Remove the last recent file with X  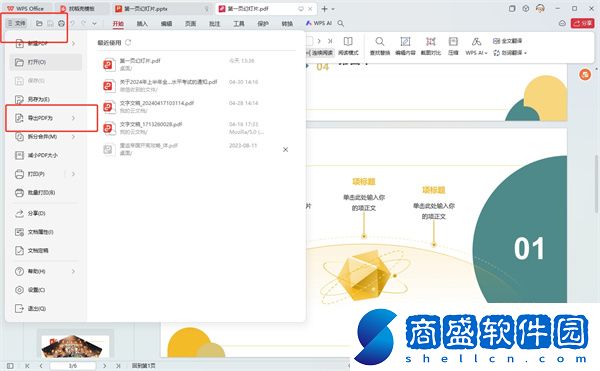[285, 150]
